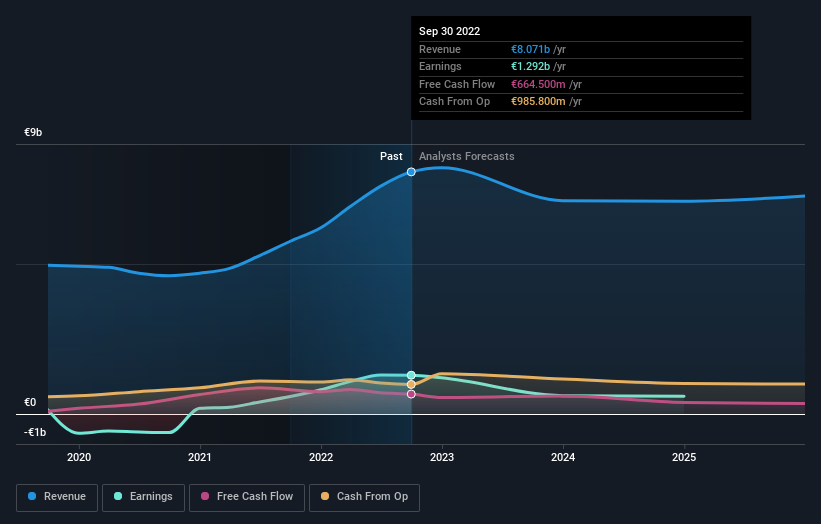Viewport: 821px width, 524px height.
Task: Click the Revenue row label in tooltip
Action: [x=440, y=49]
